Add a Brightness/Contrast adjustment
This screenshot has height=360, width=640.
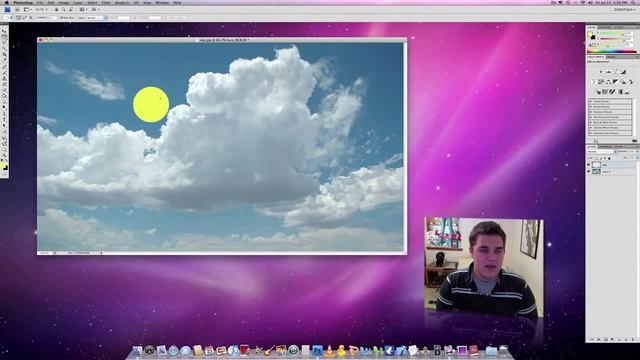[x=601, y=71]
